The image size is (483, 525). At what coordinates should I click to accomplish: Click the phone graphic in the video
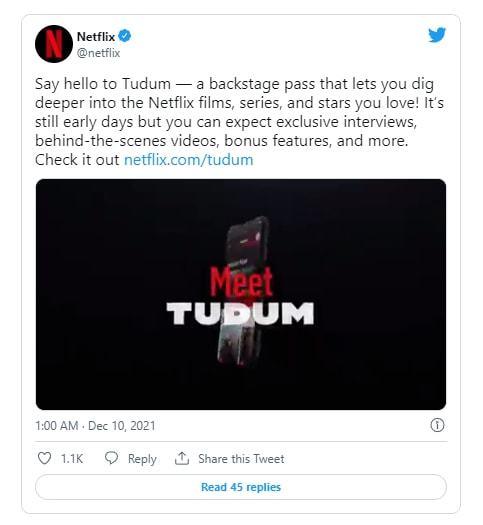coord(243,290)
